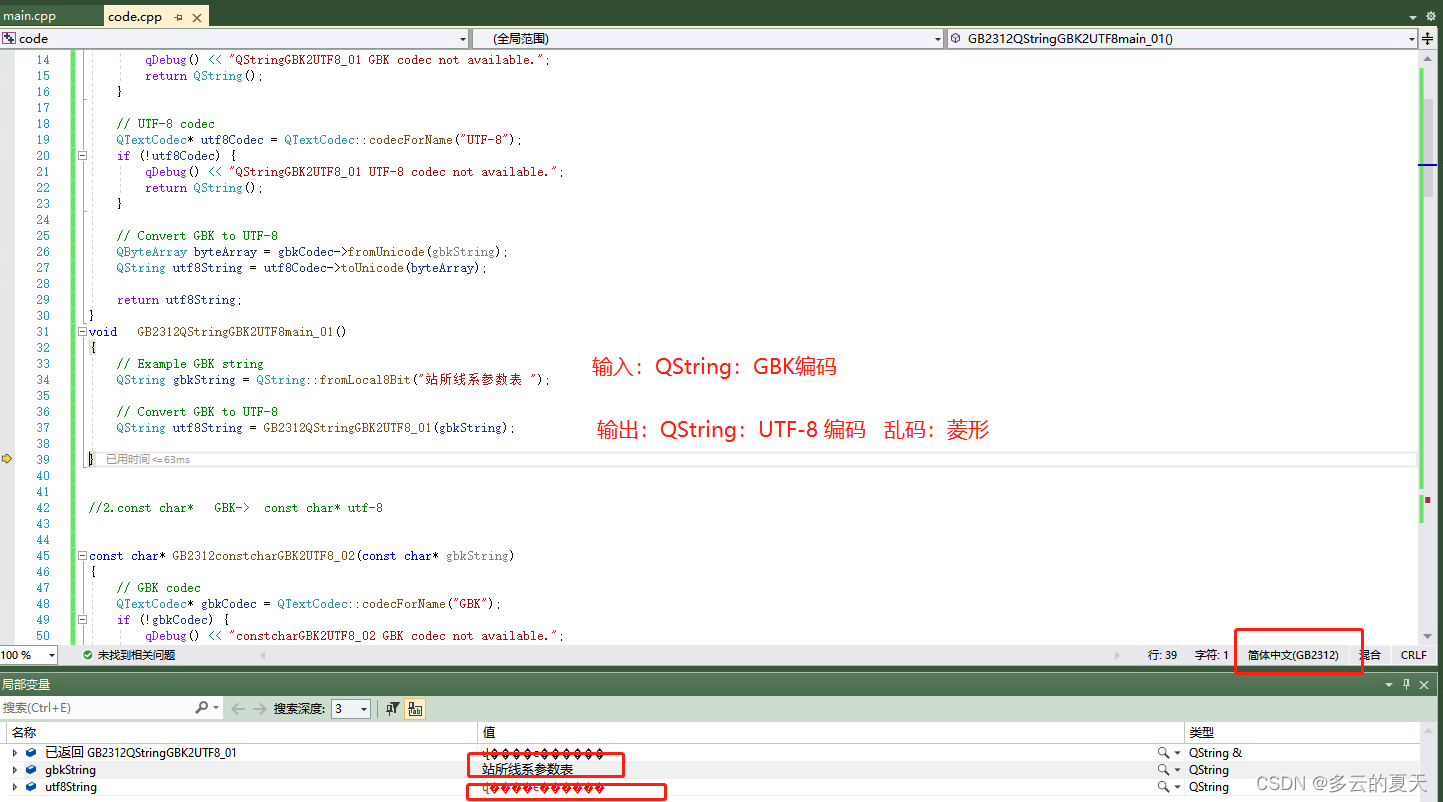
Task: Collapse the code block at line 31
Action: pyautogui.click(x=83, y=331)
